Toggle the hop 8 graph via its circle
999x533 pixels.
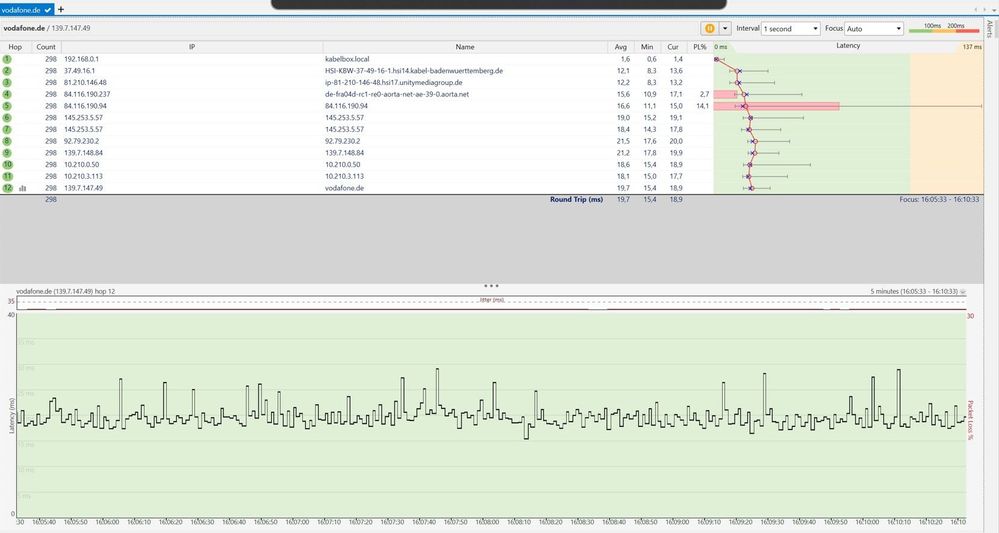point(7,141)
